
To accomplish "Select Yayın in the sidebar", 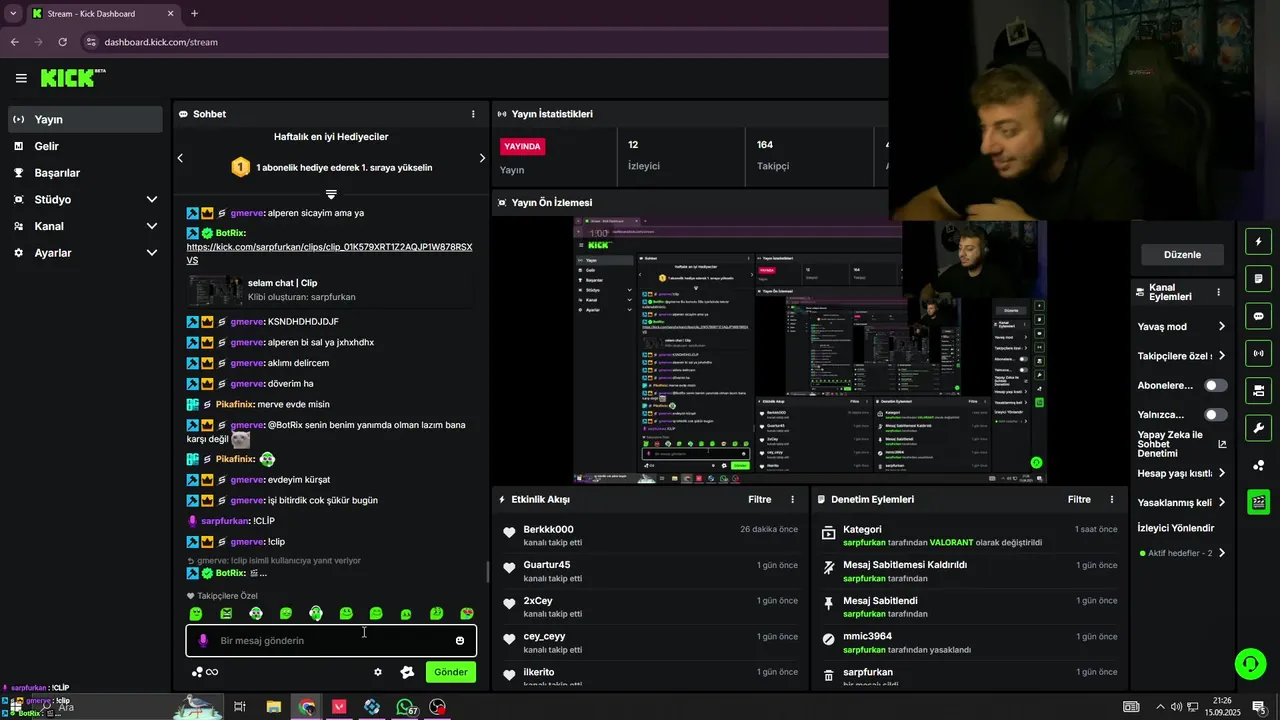I will 85,119.
